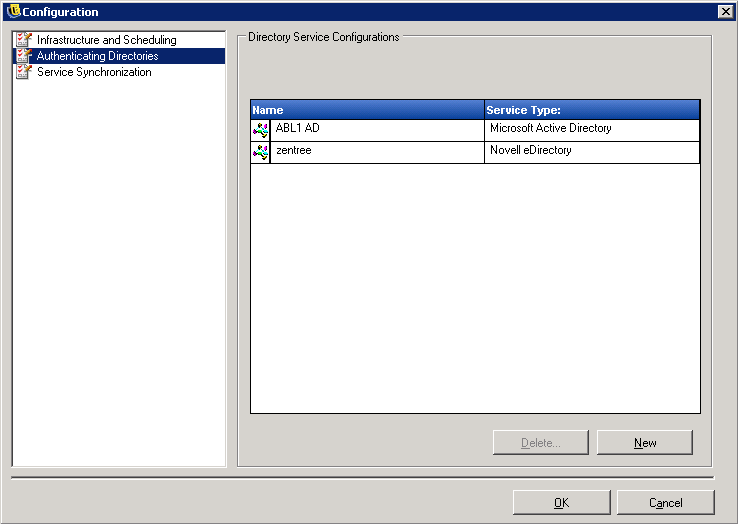Select the ABL1 AD directory name
Viewport: 738px width, 524px height.
pyautogui.click(x=377, y=130)
